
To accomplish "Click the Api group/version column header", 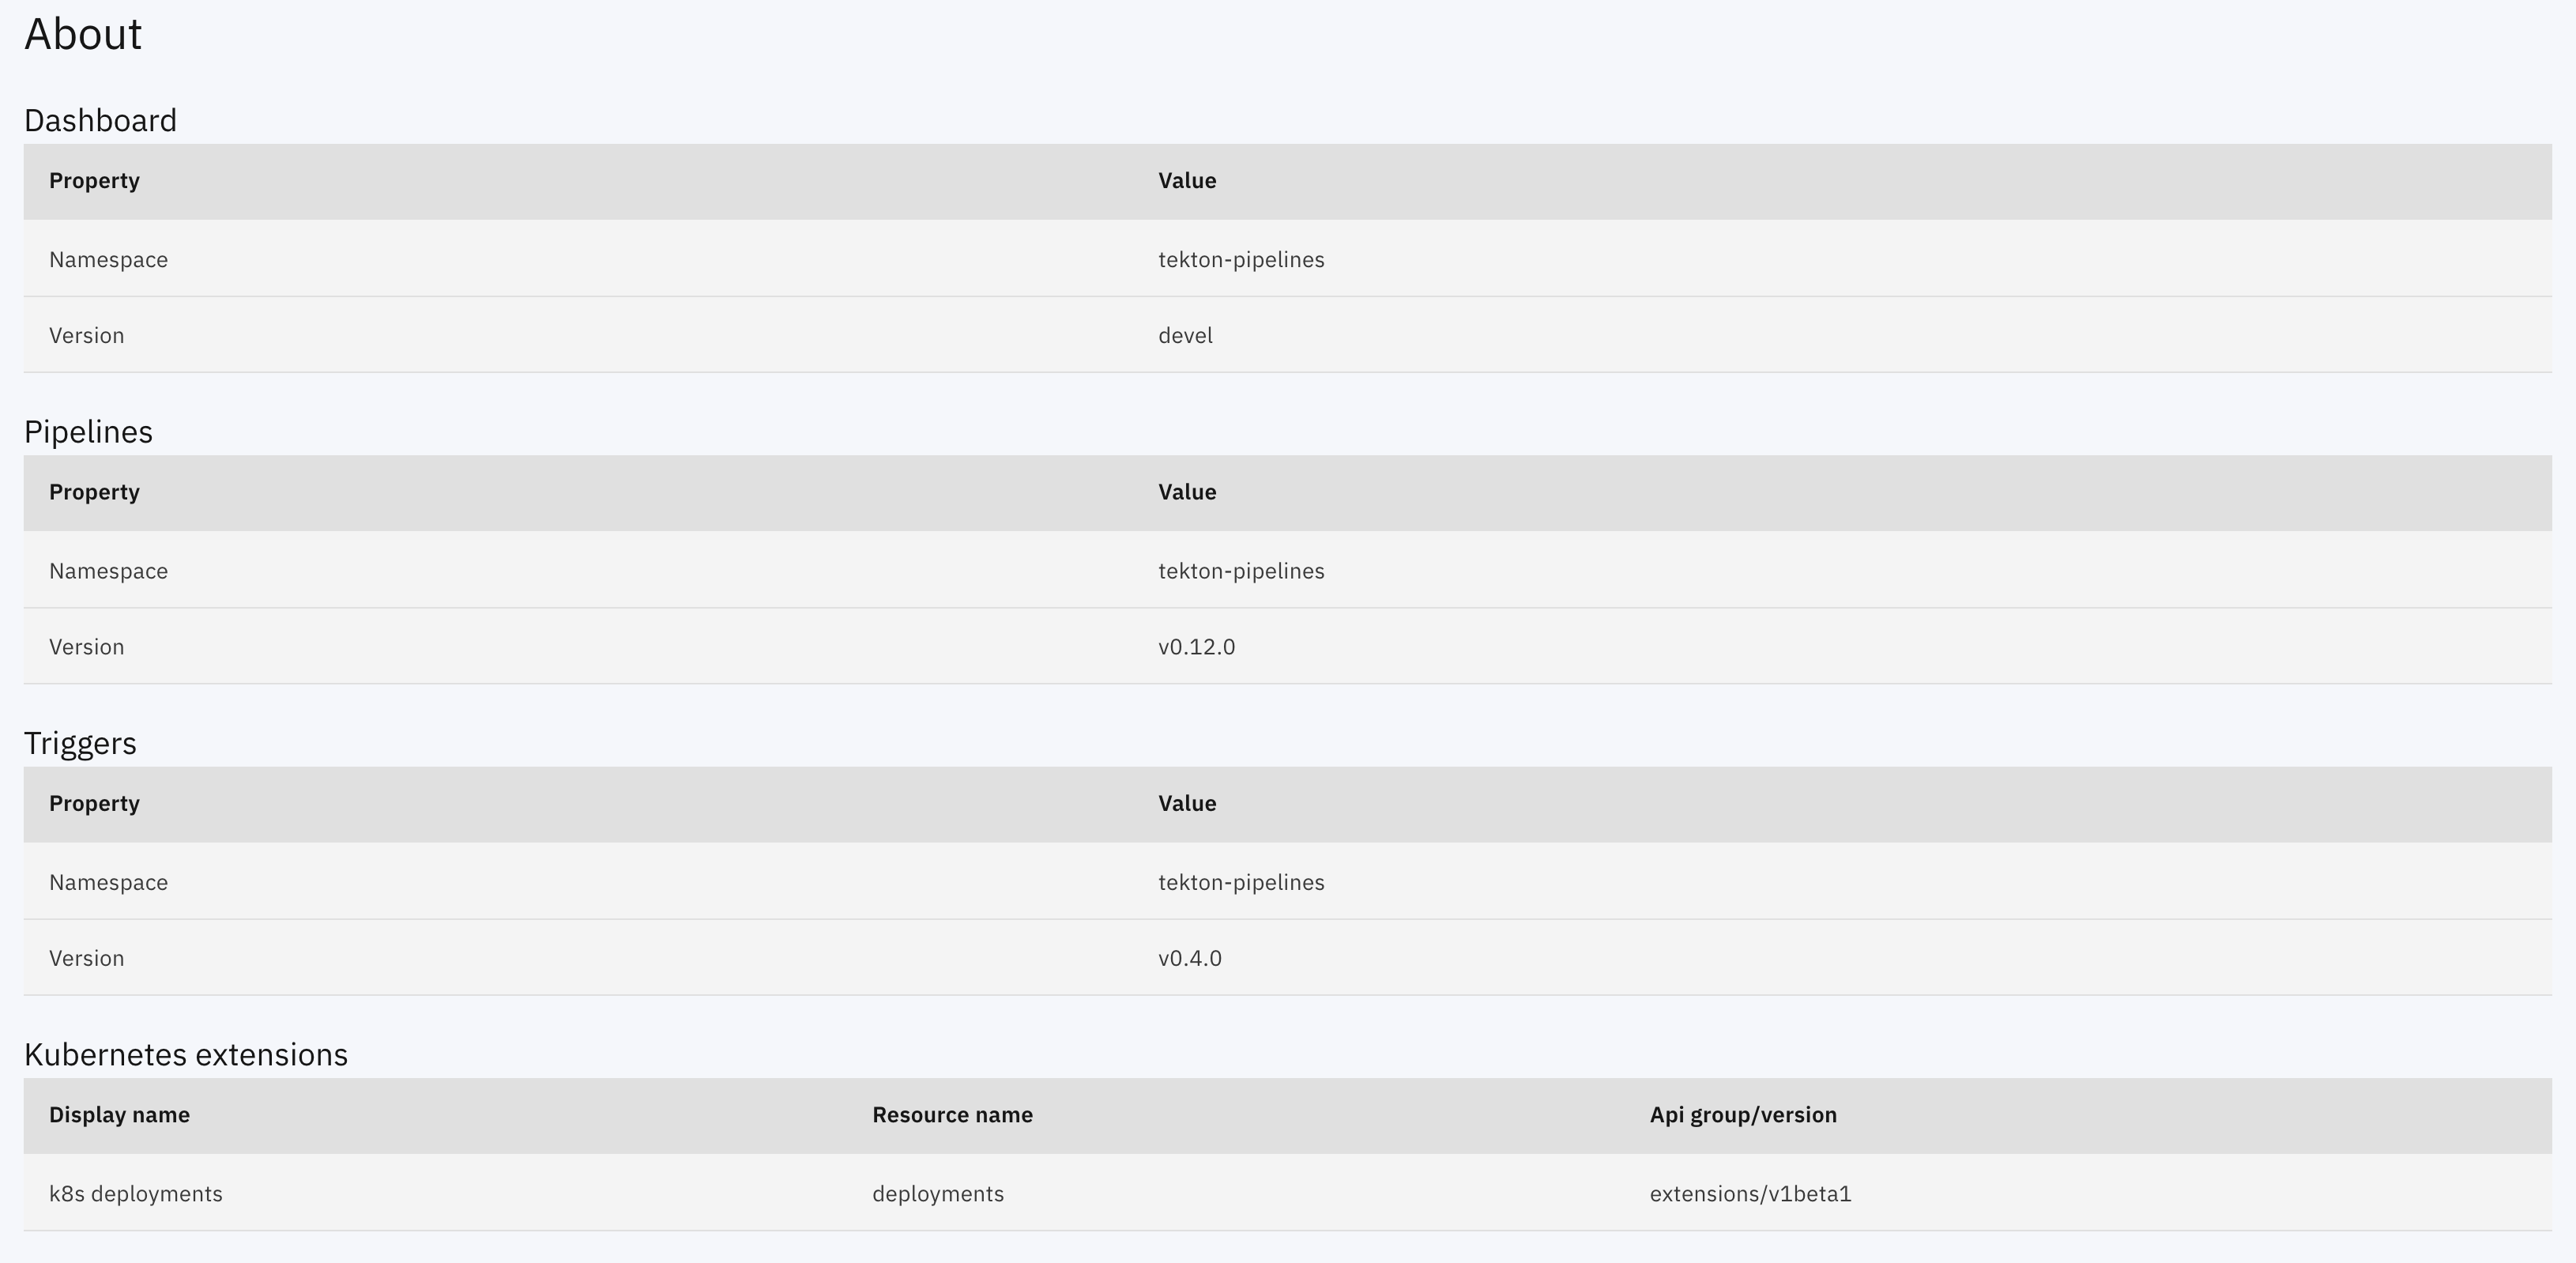I will [1743, 1115].
